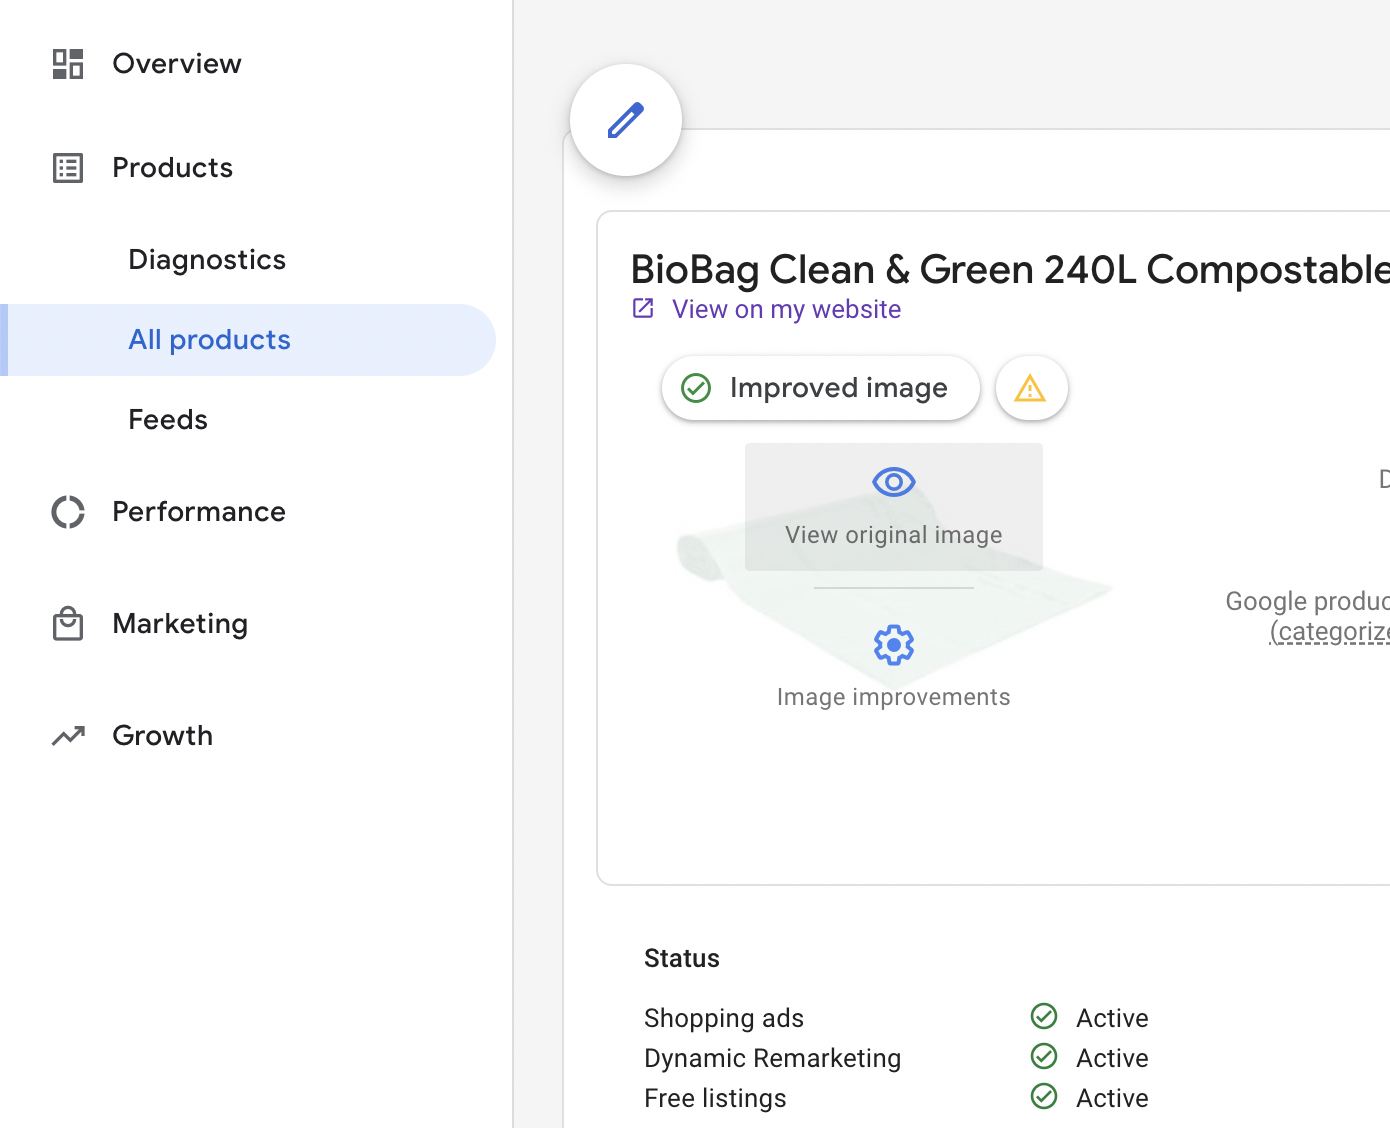Click the Image improvements gear icon
Screen dimensions: 1390x1128
point(893,645)
